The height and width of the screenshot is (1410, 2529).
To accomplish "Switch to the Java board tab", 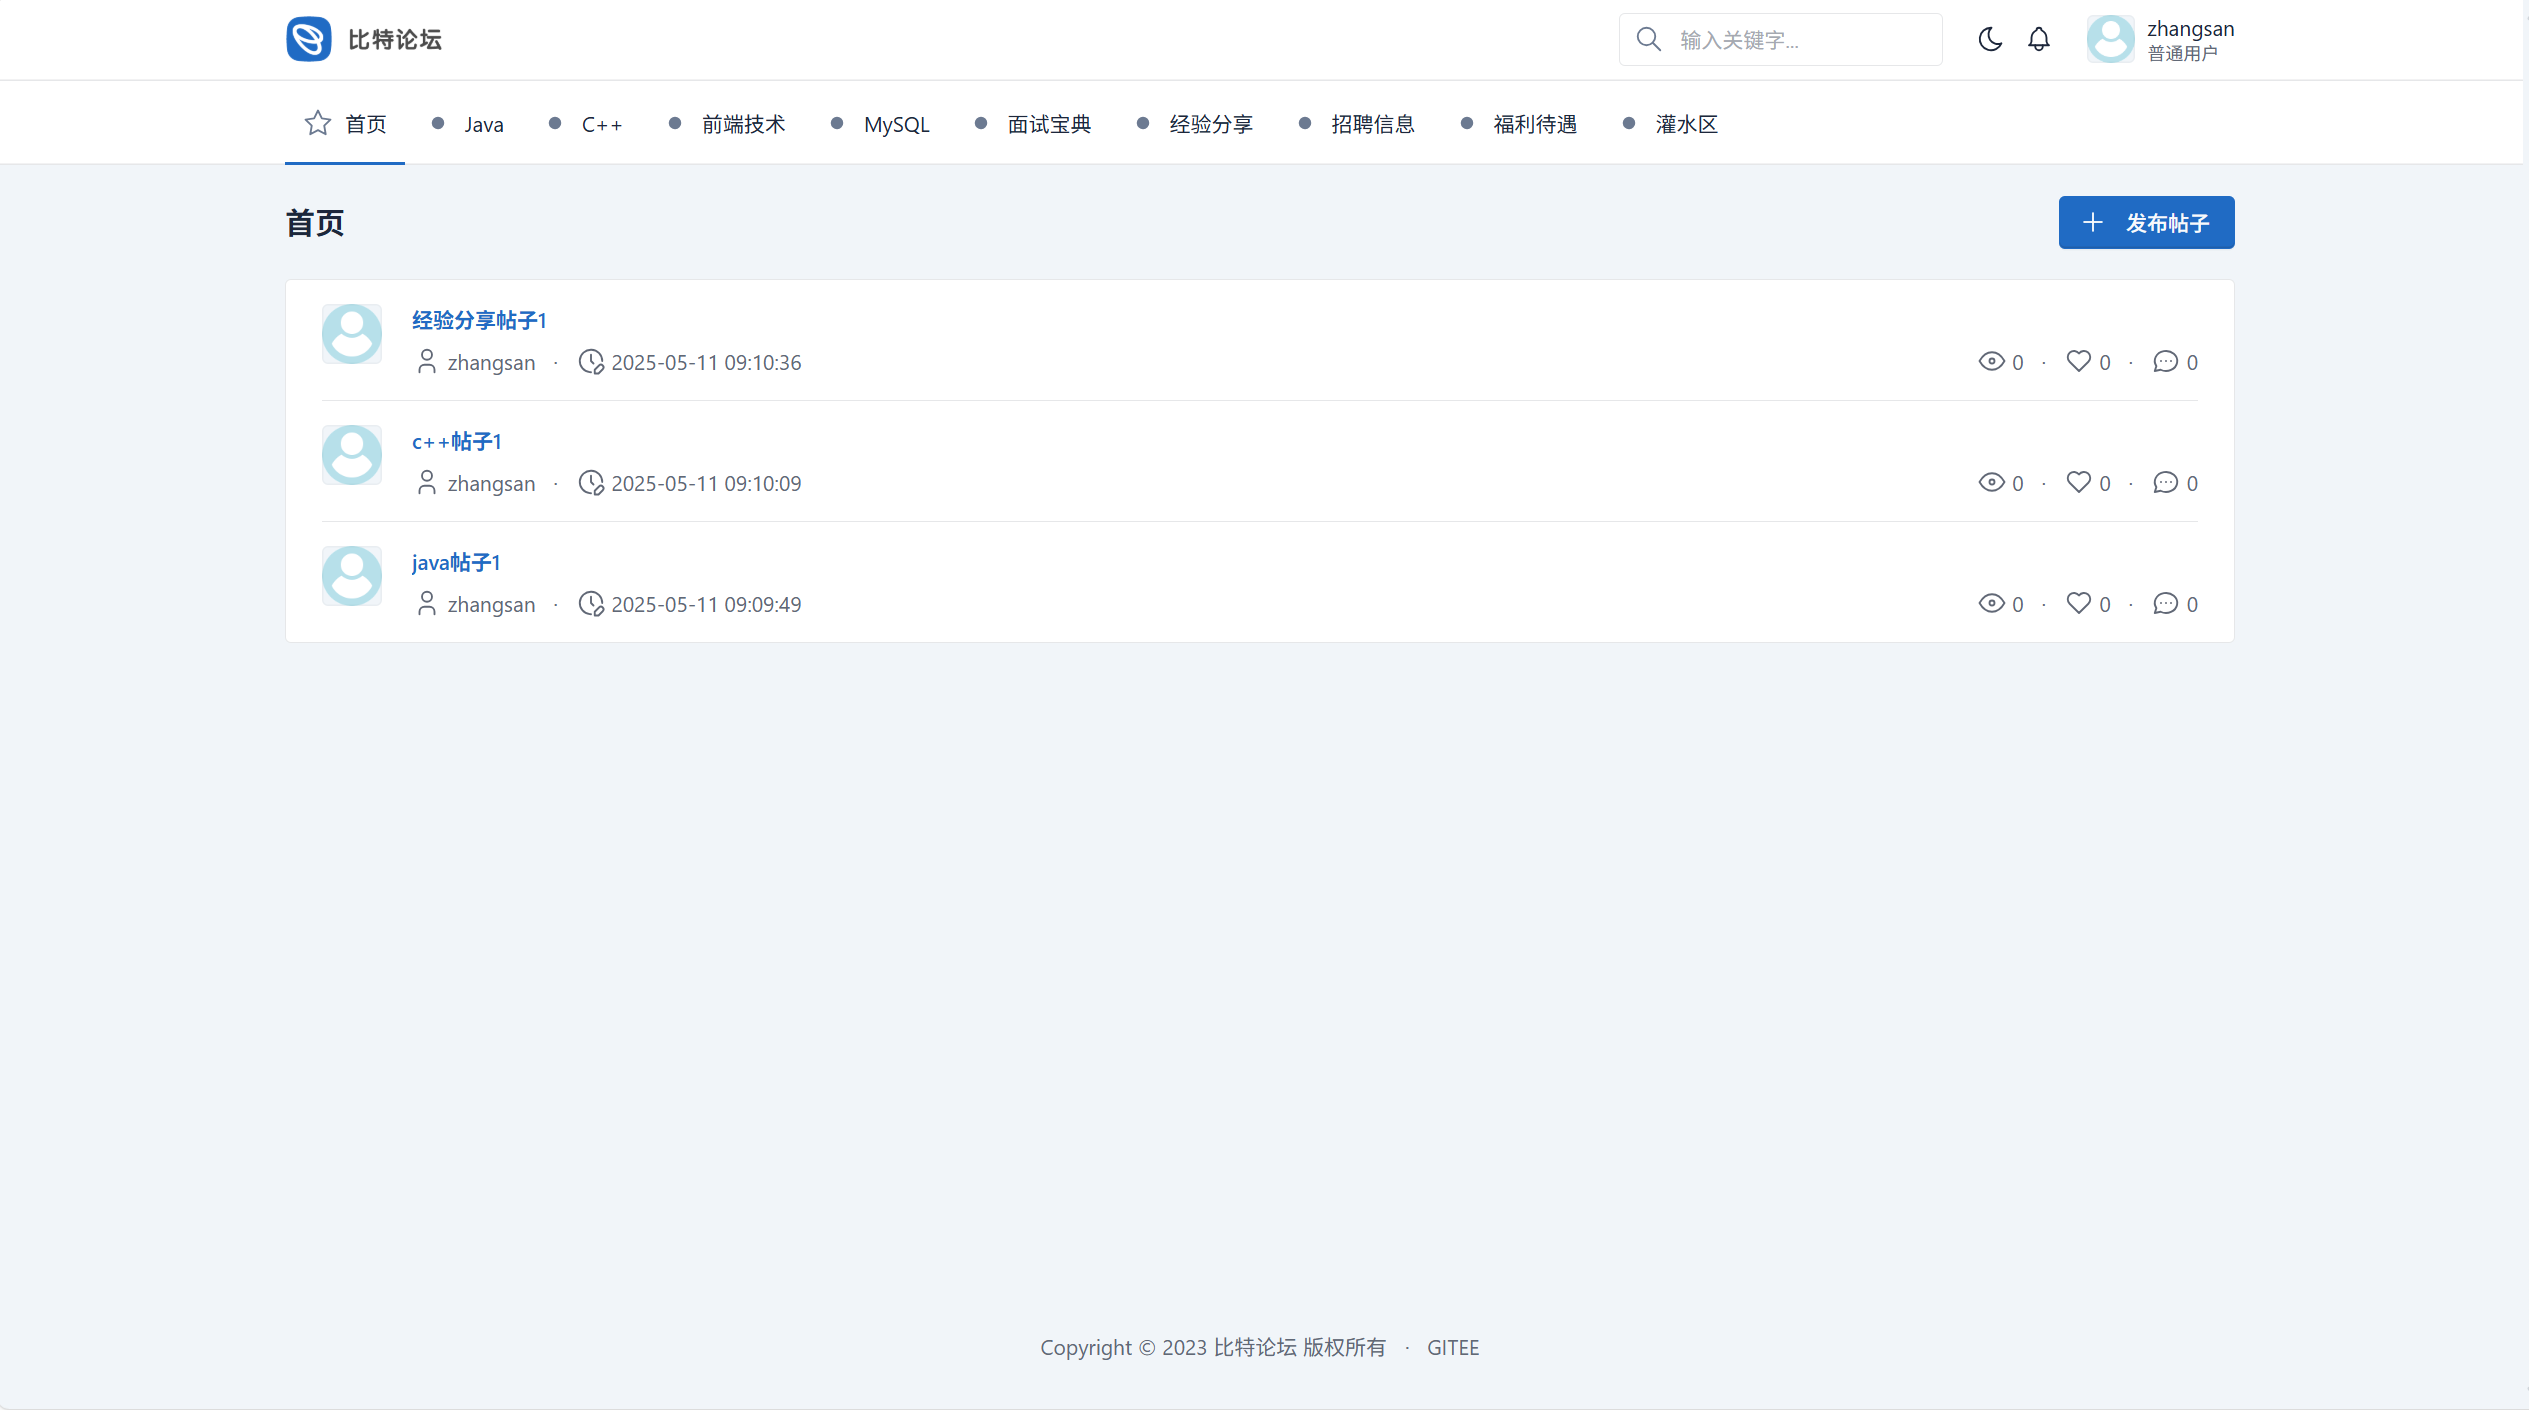I will [x=483, y=124].
